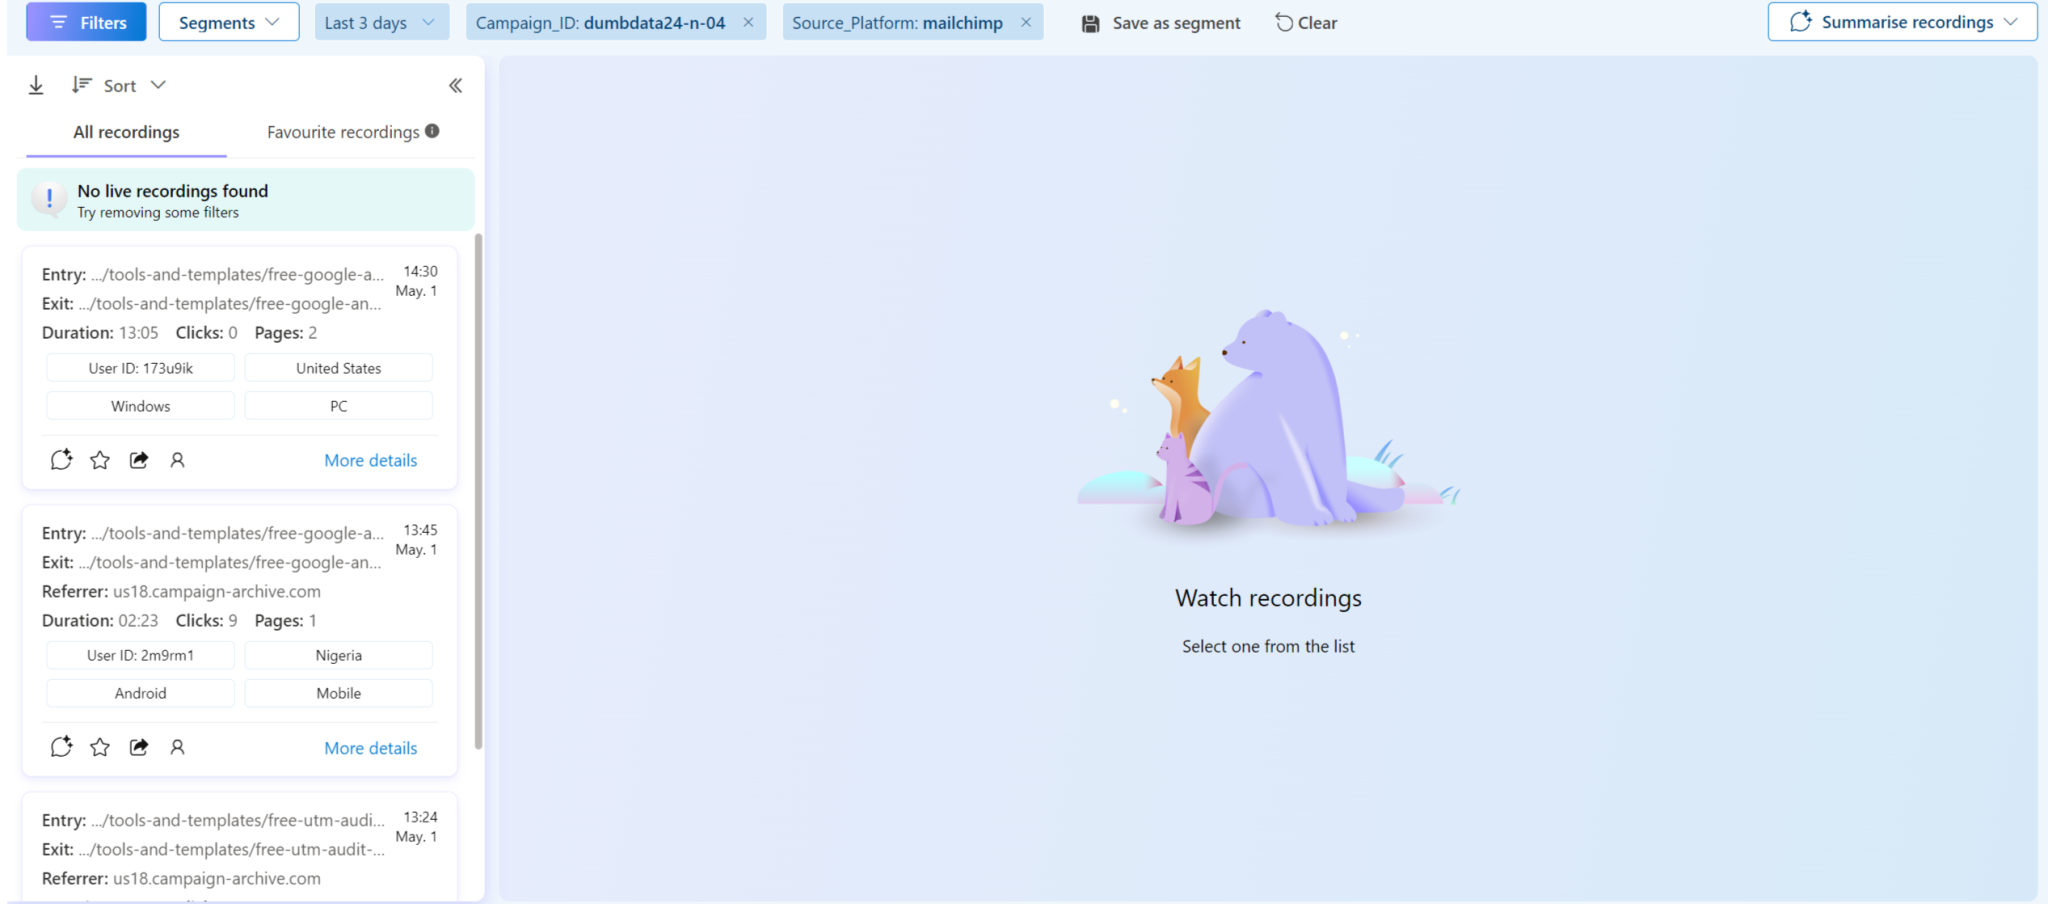This screenshot has width=2048, height=904.
Task: Summarise the 14:30 recording with AI icon
Action: pyautogui.click(x=61, y=460)
